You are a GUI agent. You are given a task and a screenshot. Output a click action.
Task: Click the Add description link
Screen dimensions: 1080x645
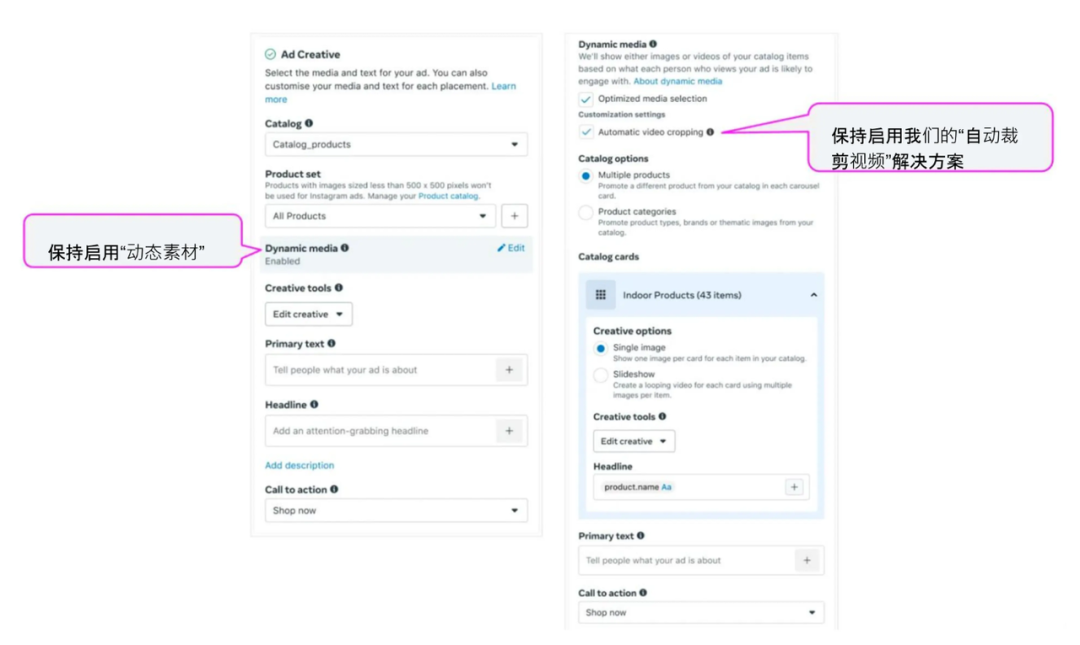pos(299,465)
